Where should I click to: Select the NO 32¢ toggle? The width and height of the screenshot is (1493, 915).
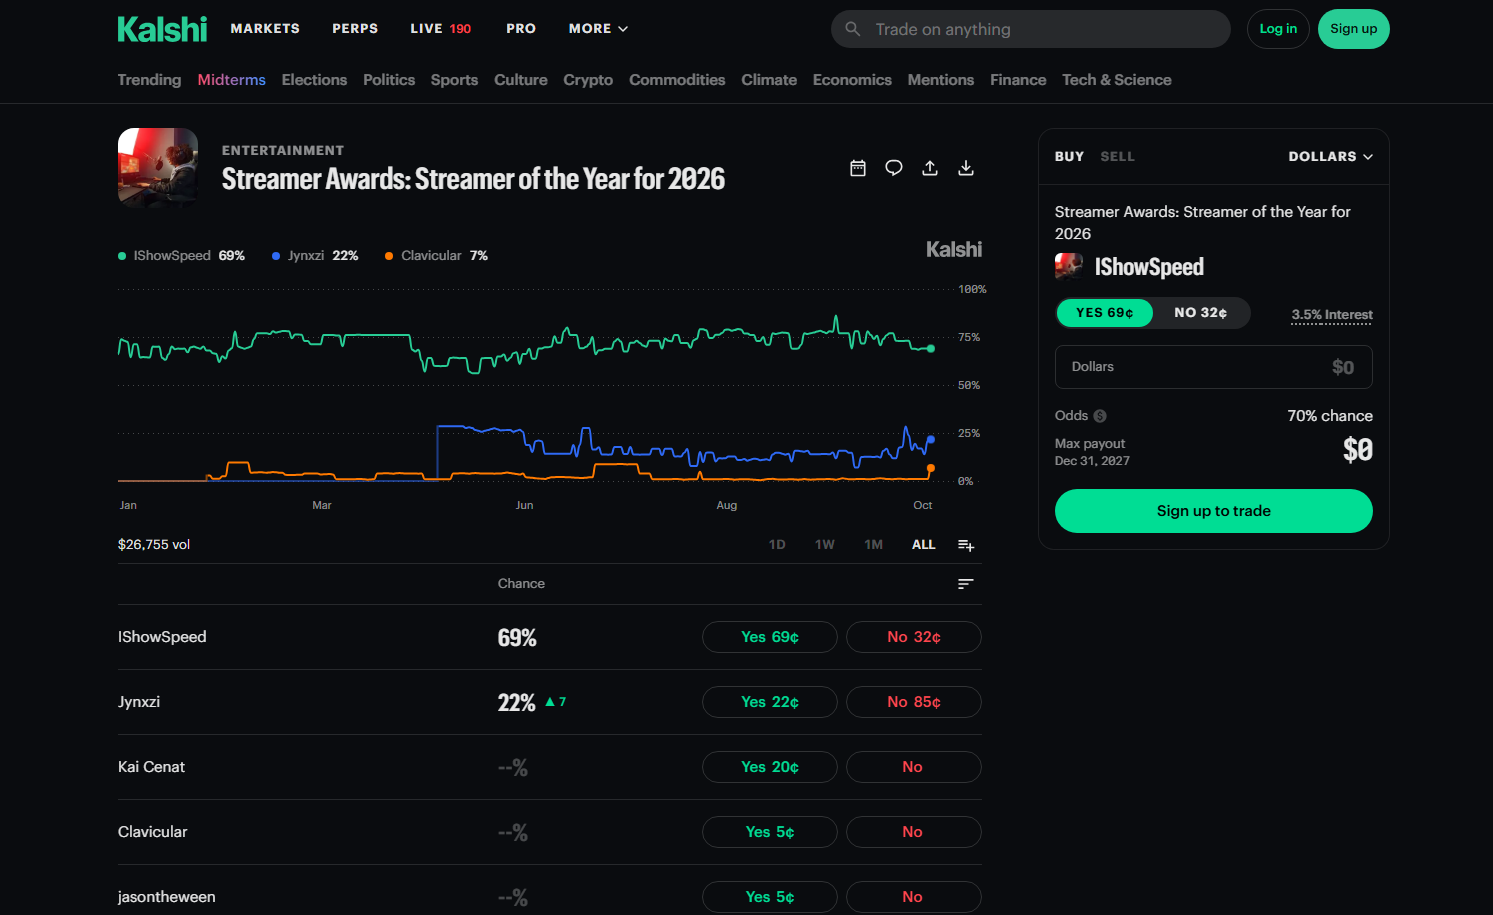(1201, 313)
